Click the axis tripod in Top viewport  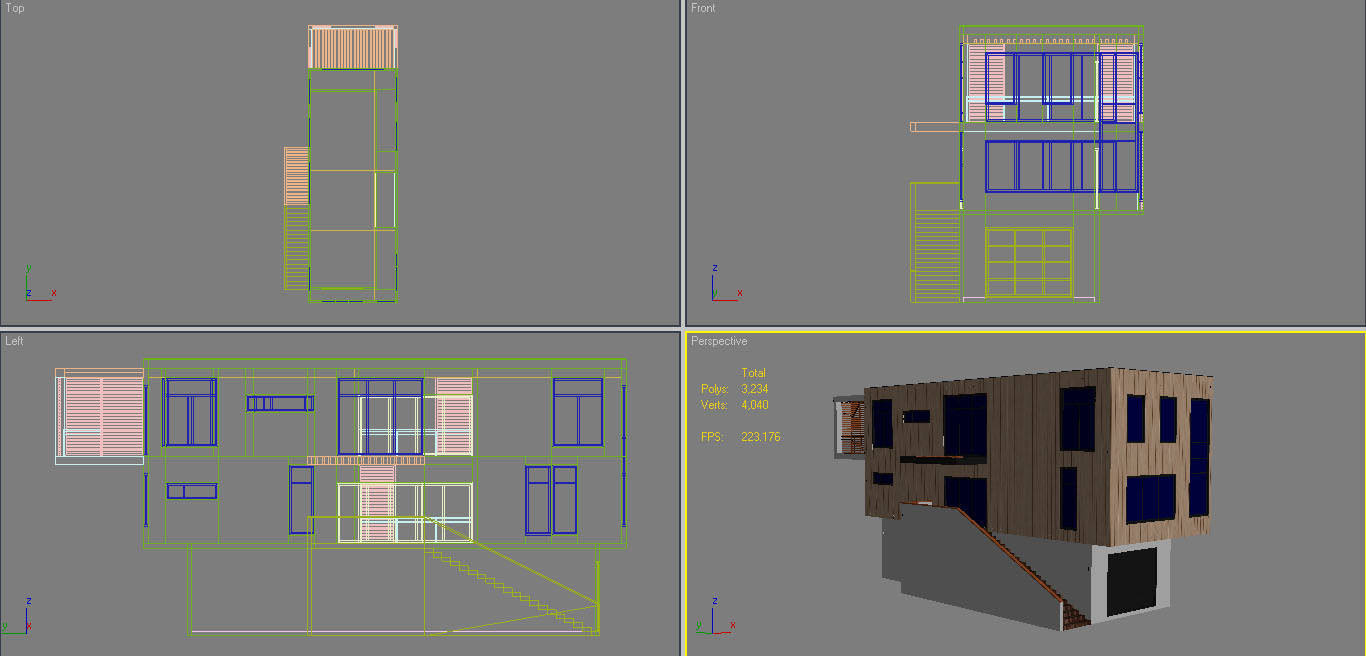click(x=39, y=282)
